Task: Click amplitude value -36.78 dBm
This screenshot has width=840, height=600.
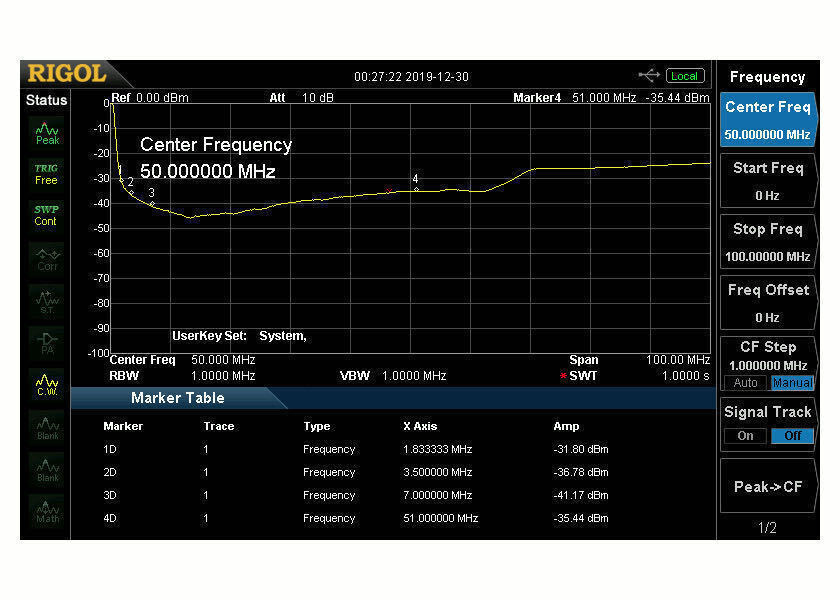Action: point(581,472)
